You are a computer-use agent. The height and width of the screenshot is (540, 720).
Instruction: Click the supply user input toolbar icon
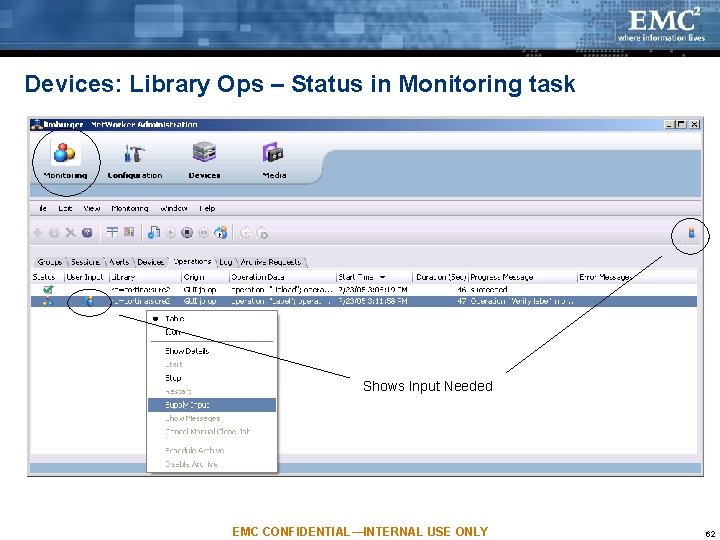pos(221,232)
